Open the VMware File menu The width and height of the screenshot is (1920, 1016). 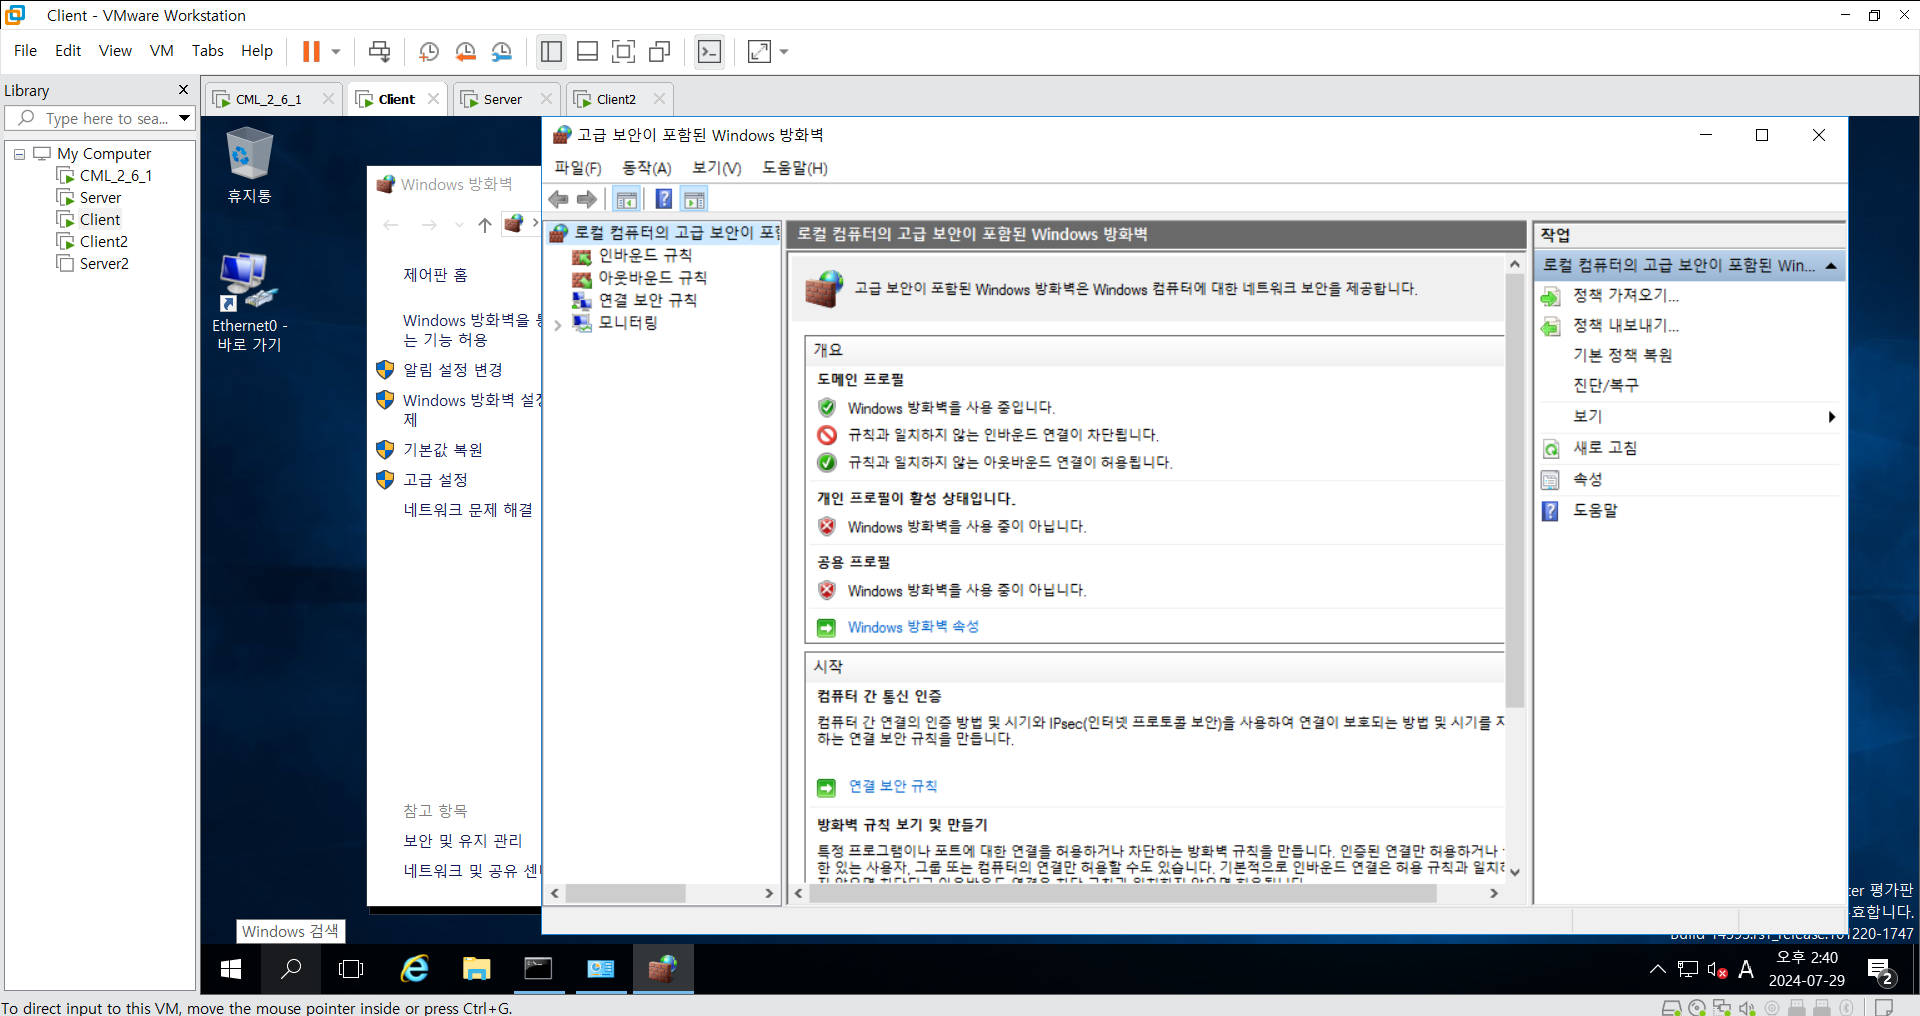(25, 51)
